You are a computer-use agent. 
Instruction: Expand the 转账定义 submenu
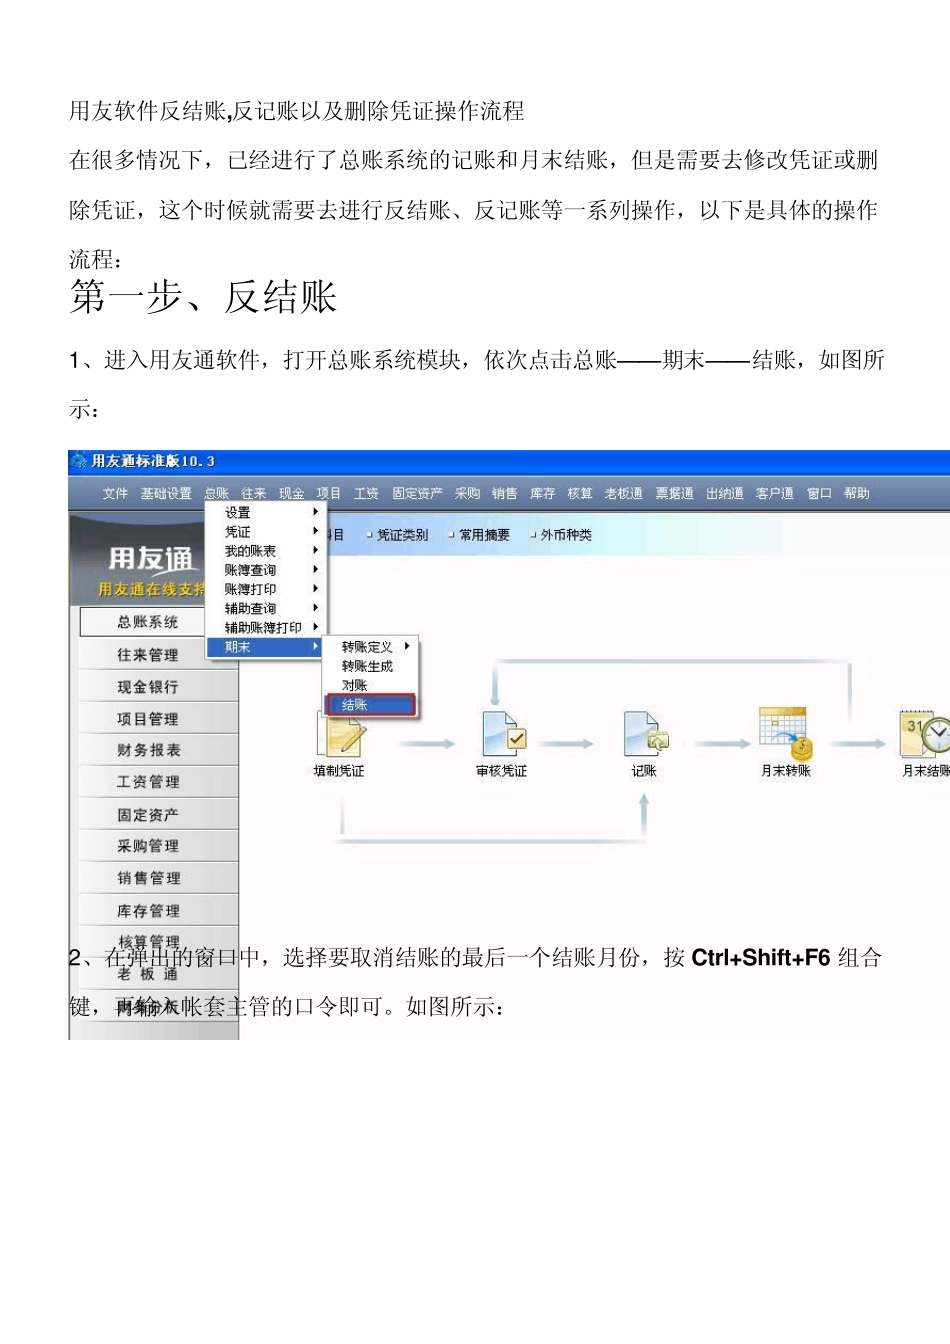[371, 647]
